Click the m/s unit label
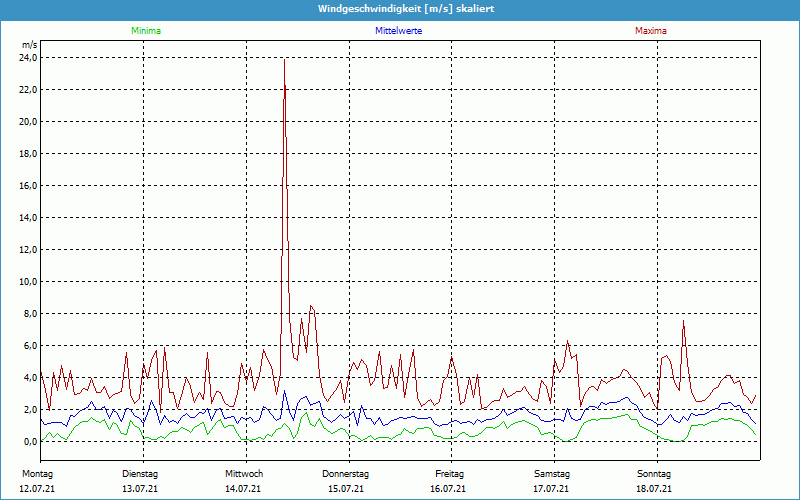Screen dimensions: 800x500 (x=30, y=45)
